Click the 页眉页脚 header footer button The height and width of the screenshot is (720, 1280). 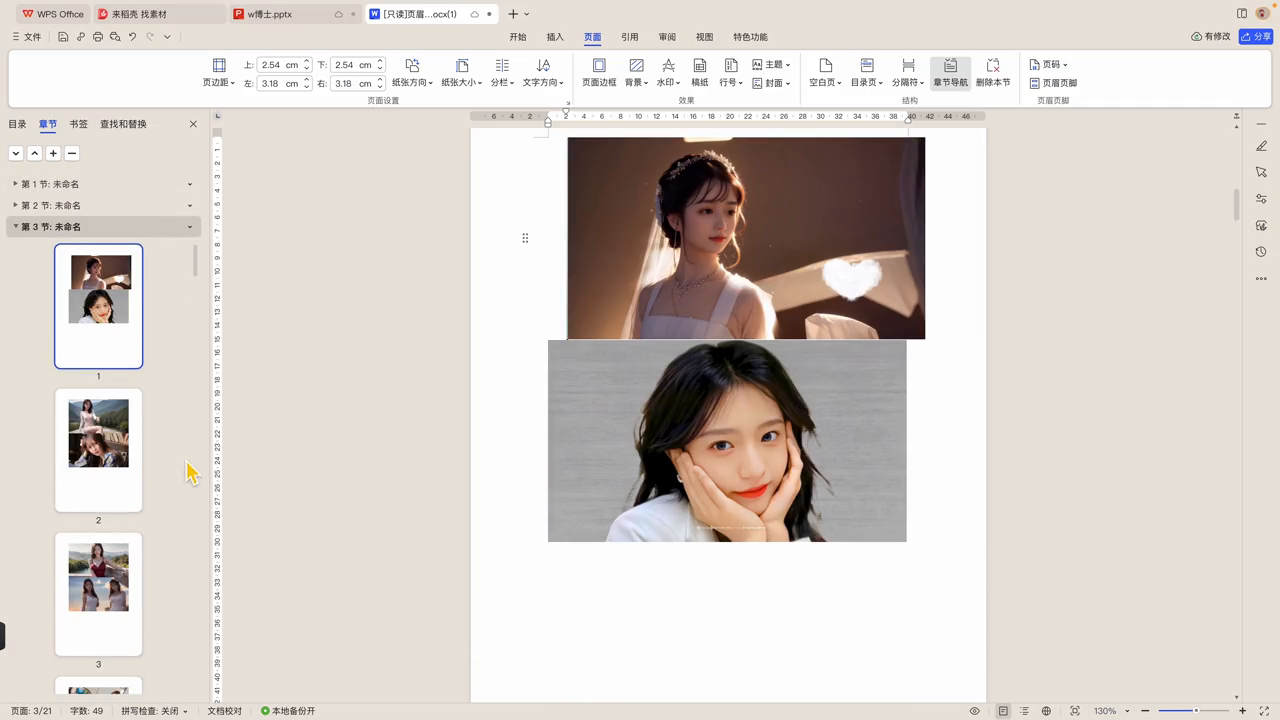[x=1054, y=83]
